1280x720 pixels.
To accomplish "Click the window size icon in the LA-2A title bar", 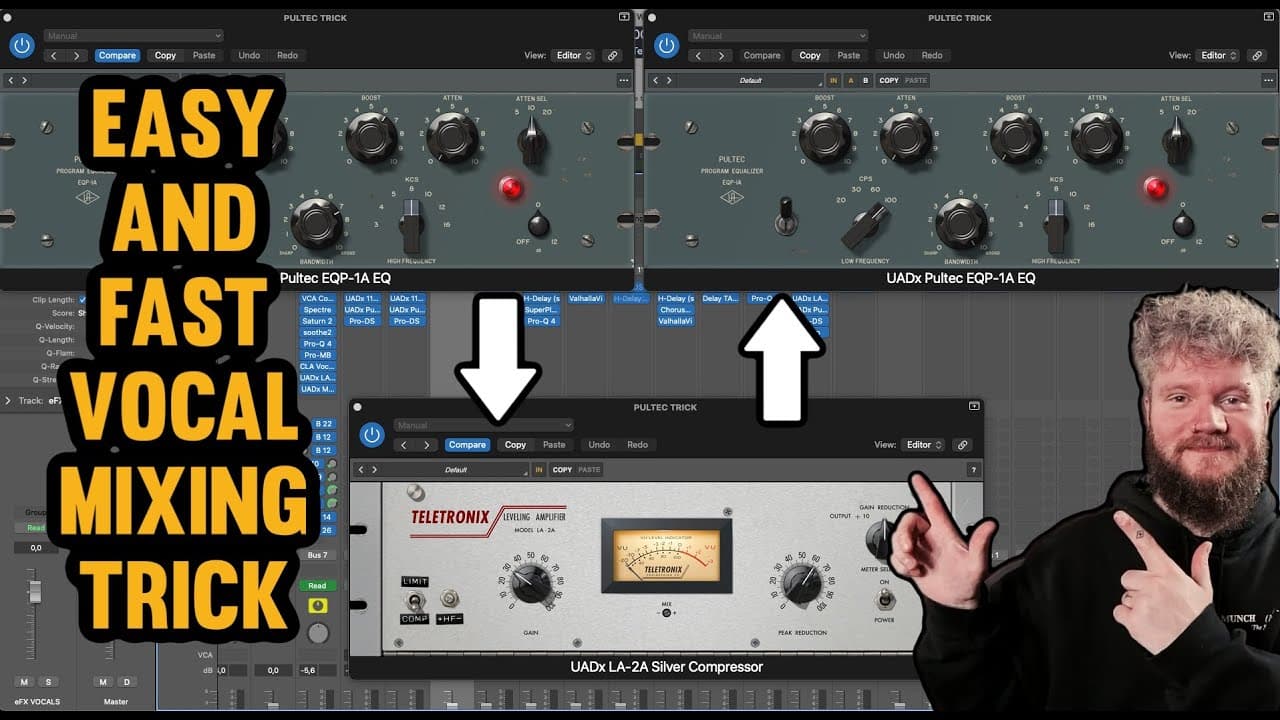I will point(974,407).
